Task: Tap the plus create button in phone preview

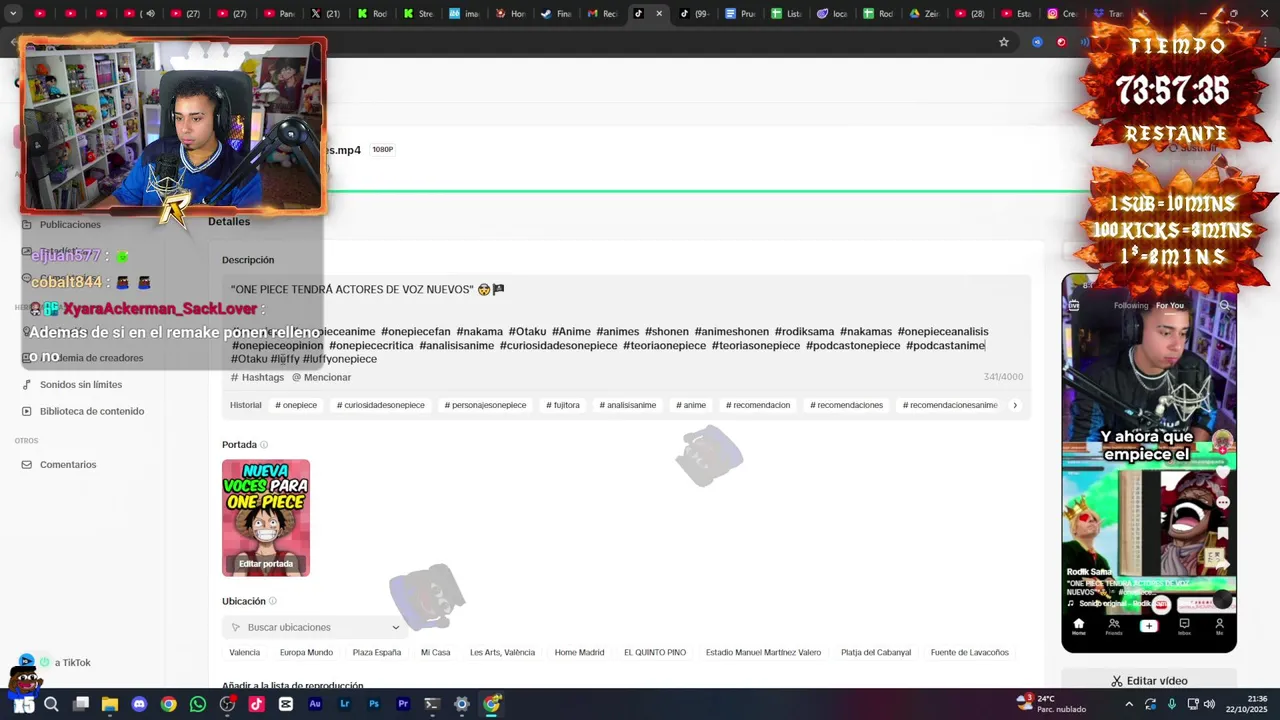Action: pos(1148,626)
